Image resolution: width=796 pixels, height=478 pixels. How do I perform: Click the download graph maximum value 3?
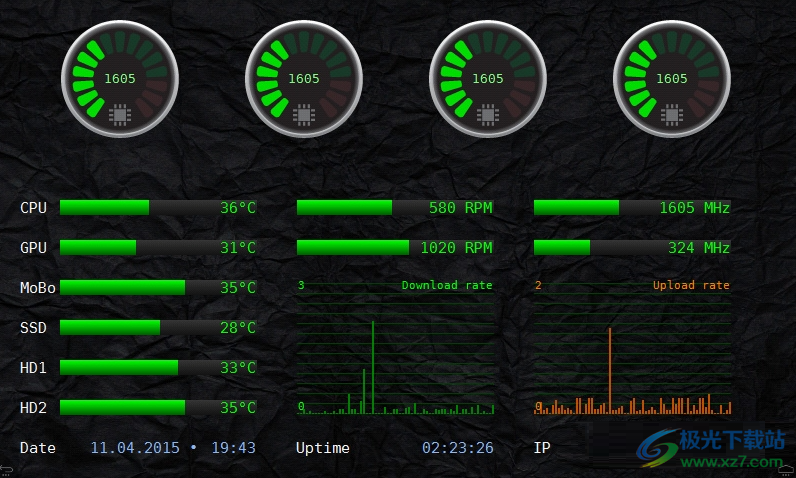pyautogui.click(x=301, y=285)
